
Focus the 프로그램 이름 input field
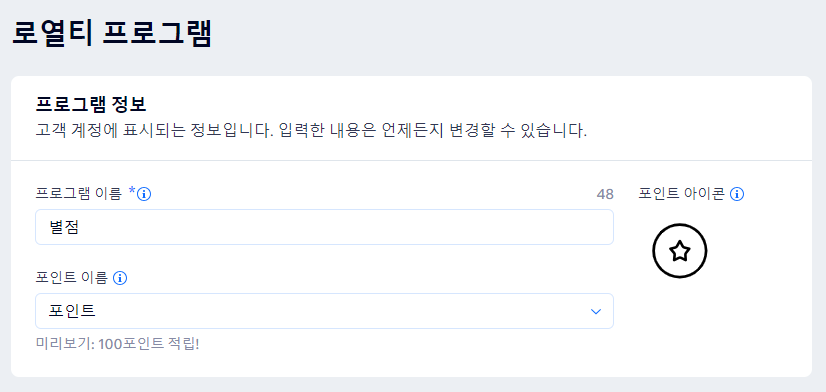pyautogui.click(x=324, y=227)
